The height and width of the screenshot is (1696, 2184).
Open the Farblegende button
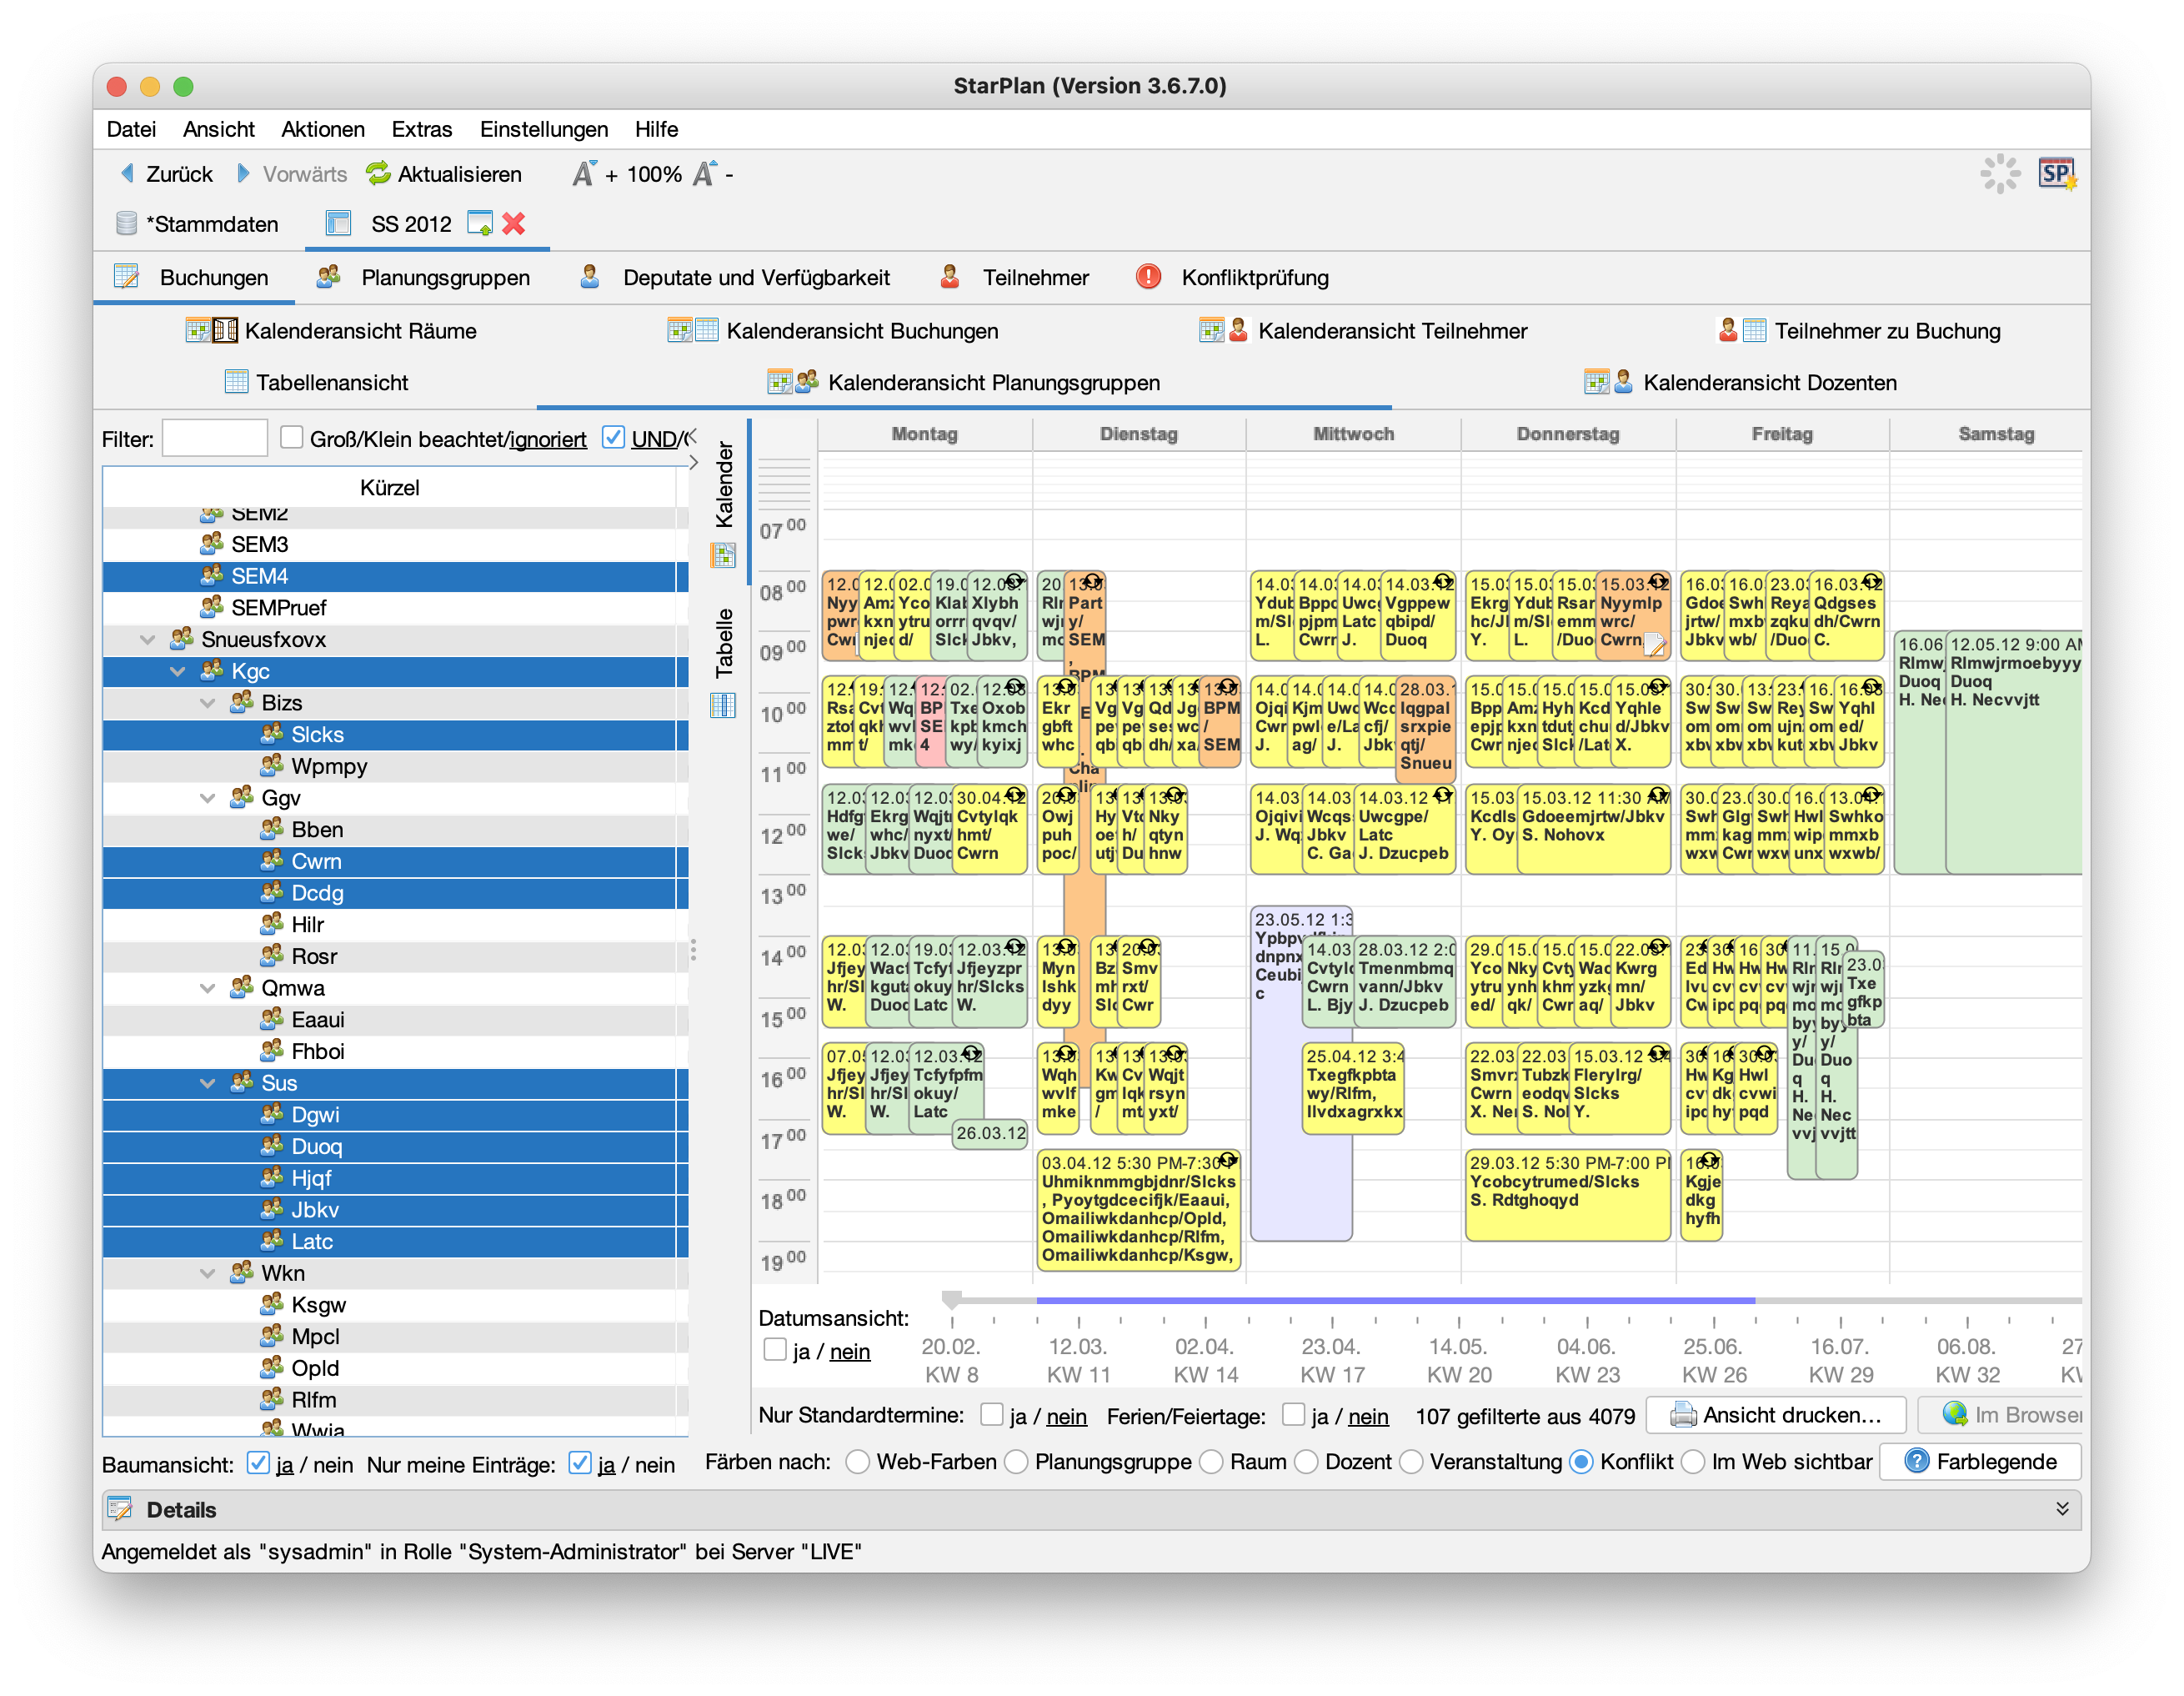[x=1980, y=1462]
